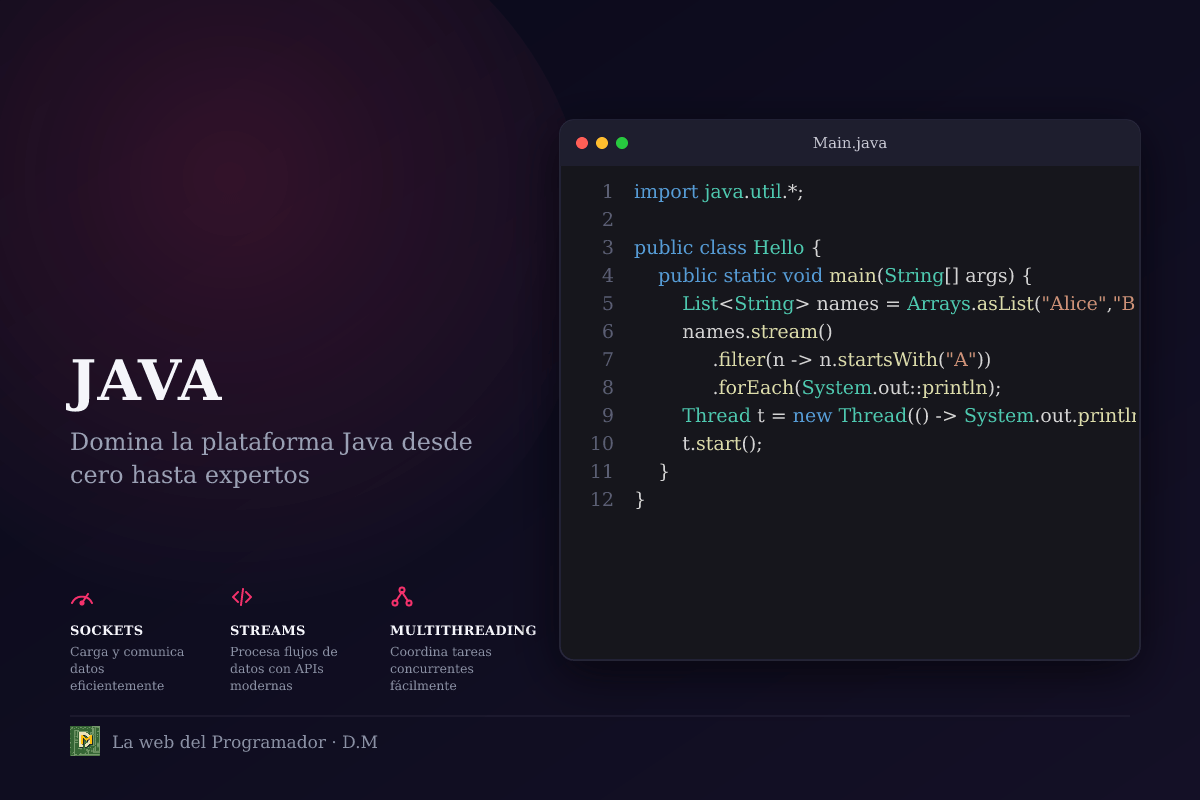Click the closing brace on line 12

point(640,500)
